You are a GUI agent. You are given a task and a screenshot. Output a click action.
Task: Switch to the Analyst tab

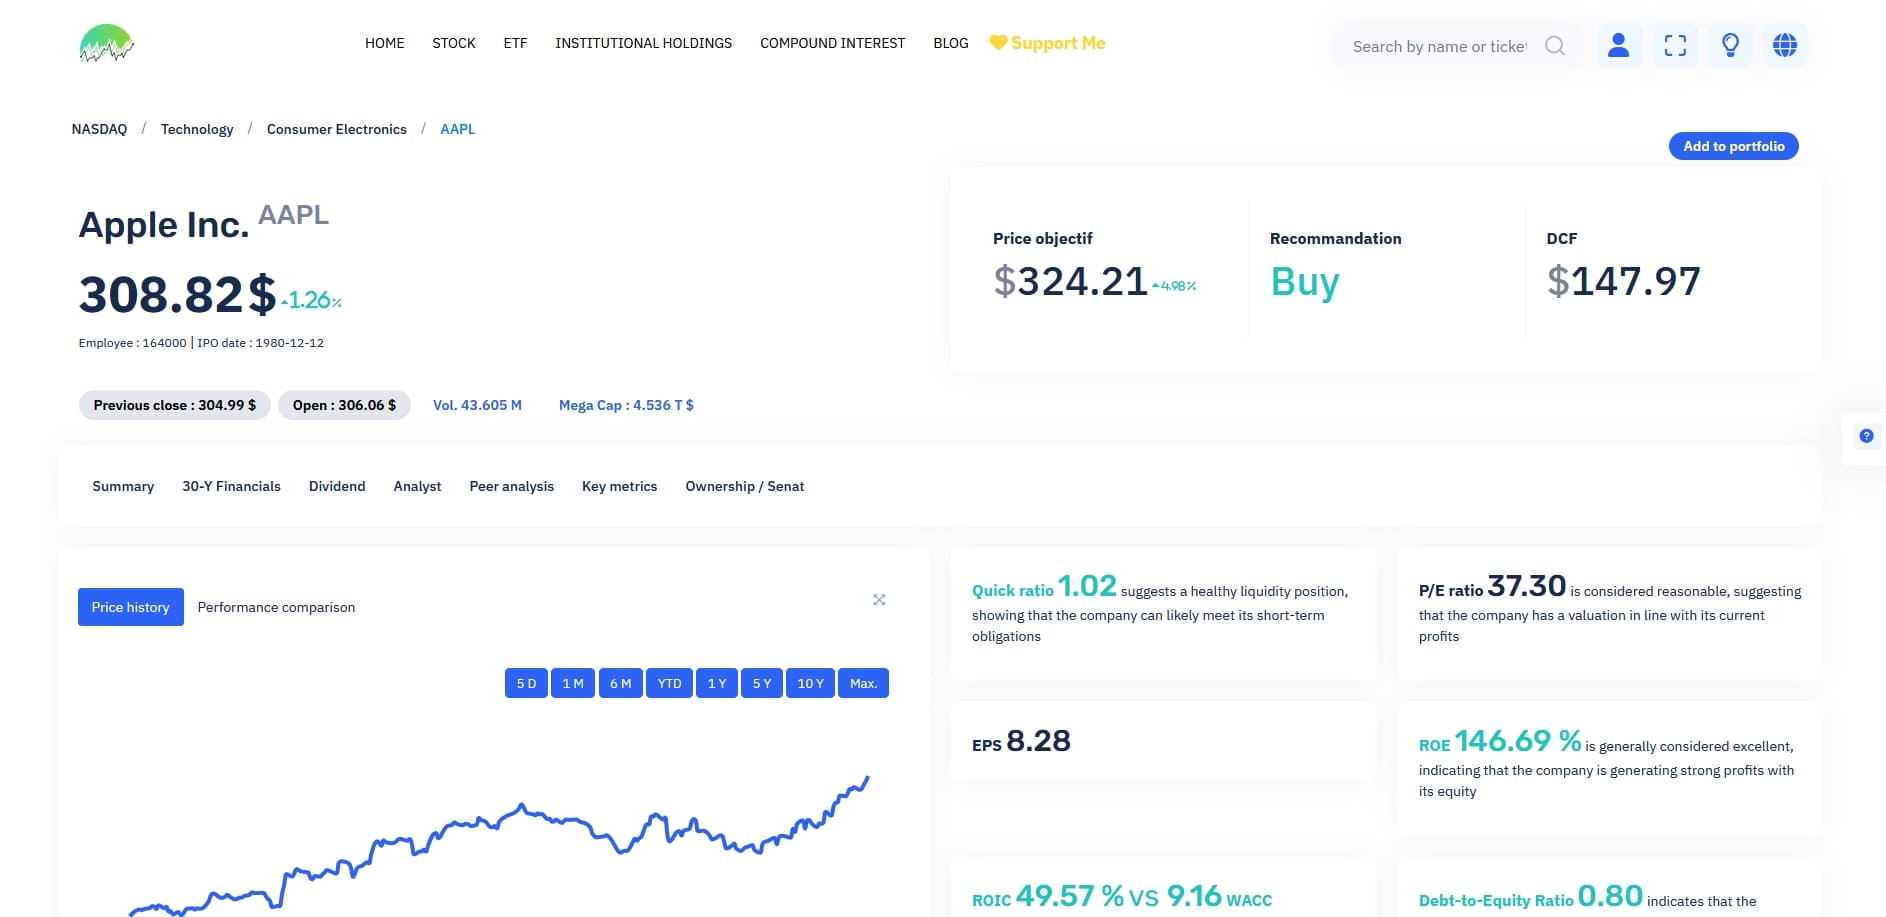point(417,486)
